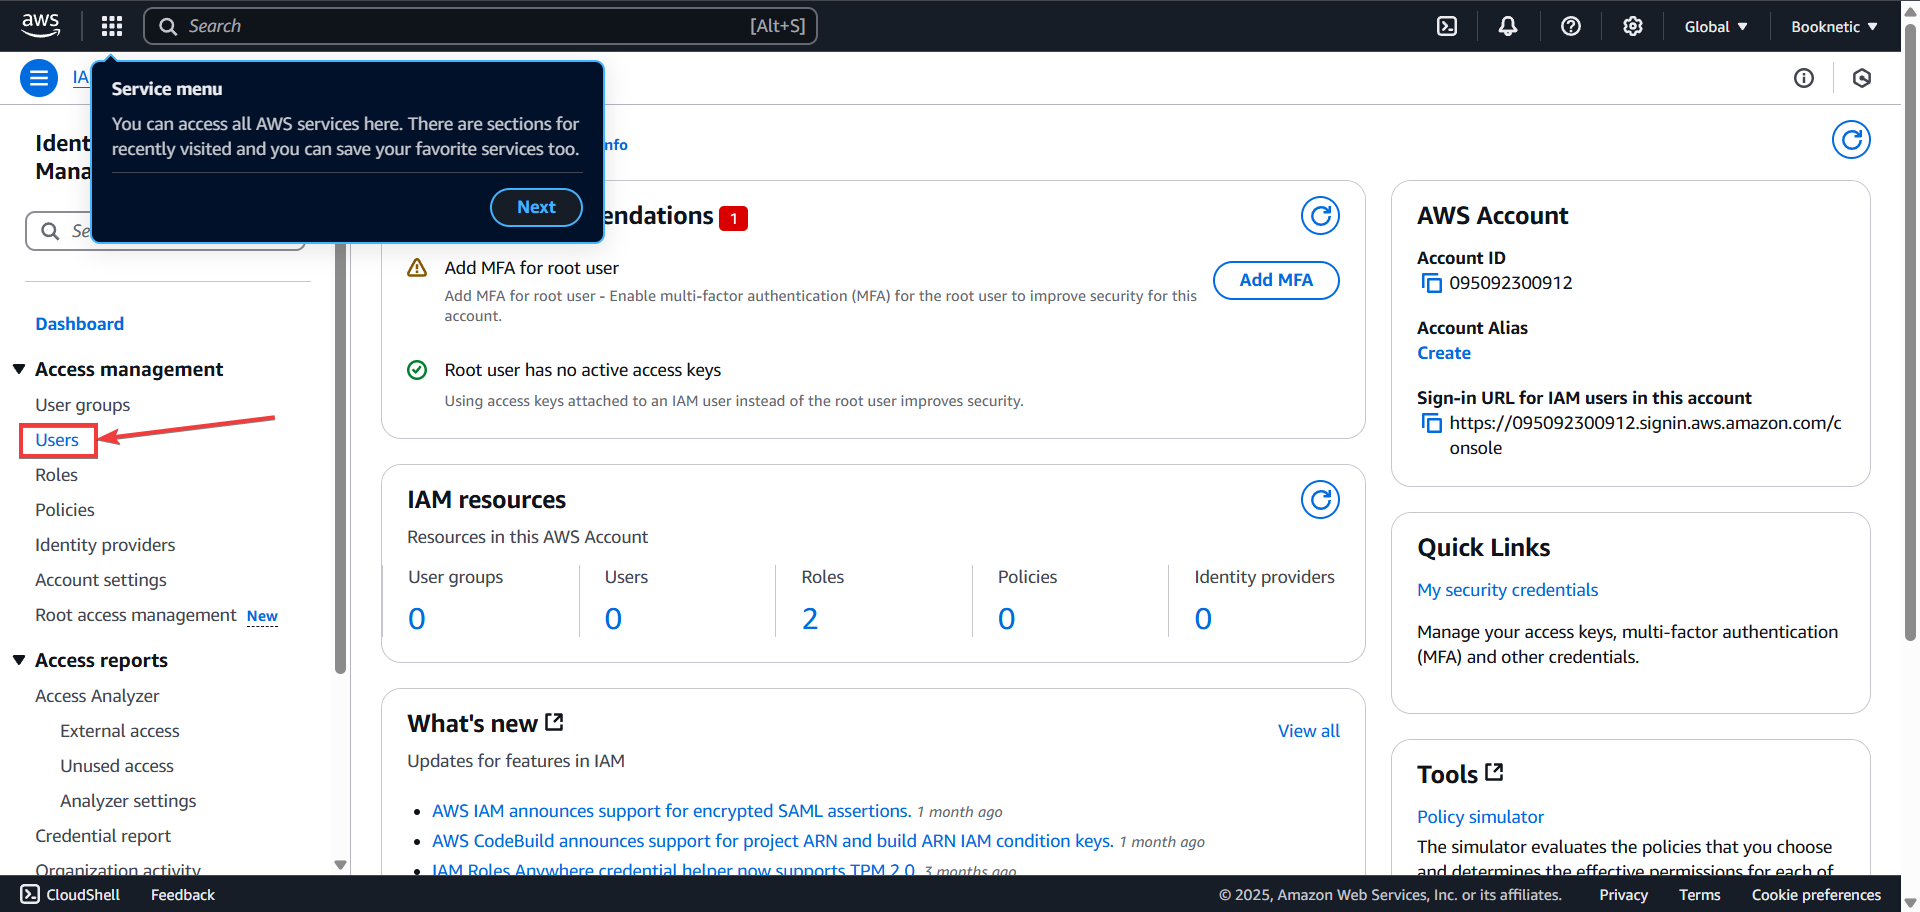
Task: Click the Users count of 0
Action: pyautogui.click(x=613, y=619)
